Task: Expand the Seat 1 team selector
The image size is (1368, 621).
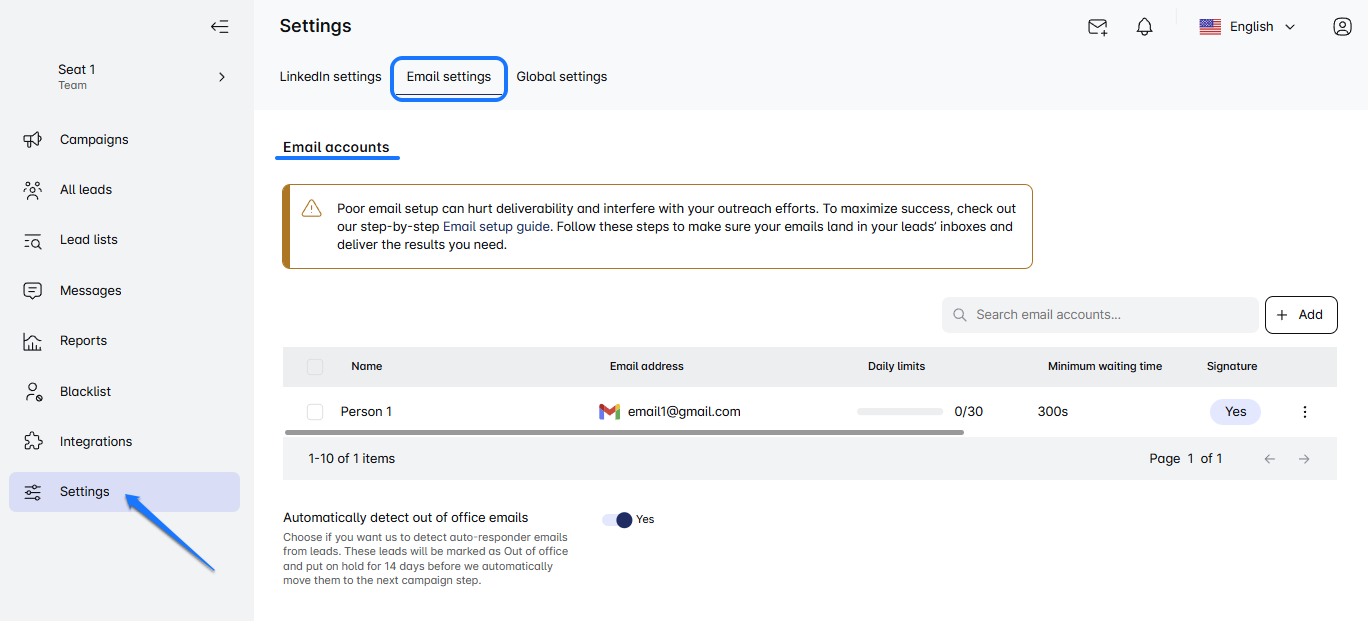Action: click(x=221, y=77)
